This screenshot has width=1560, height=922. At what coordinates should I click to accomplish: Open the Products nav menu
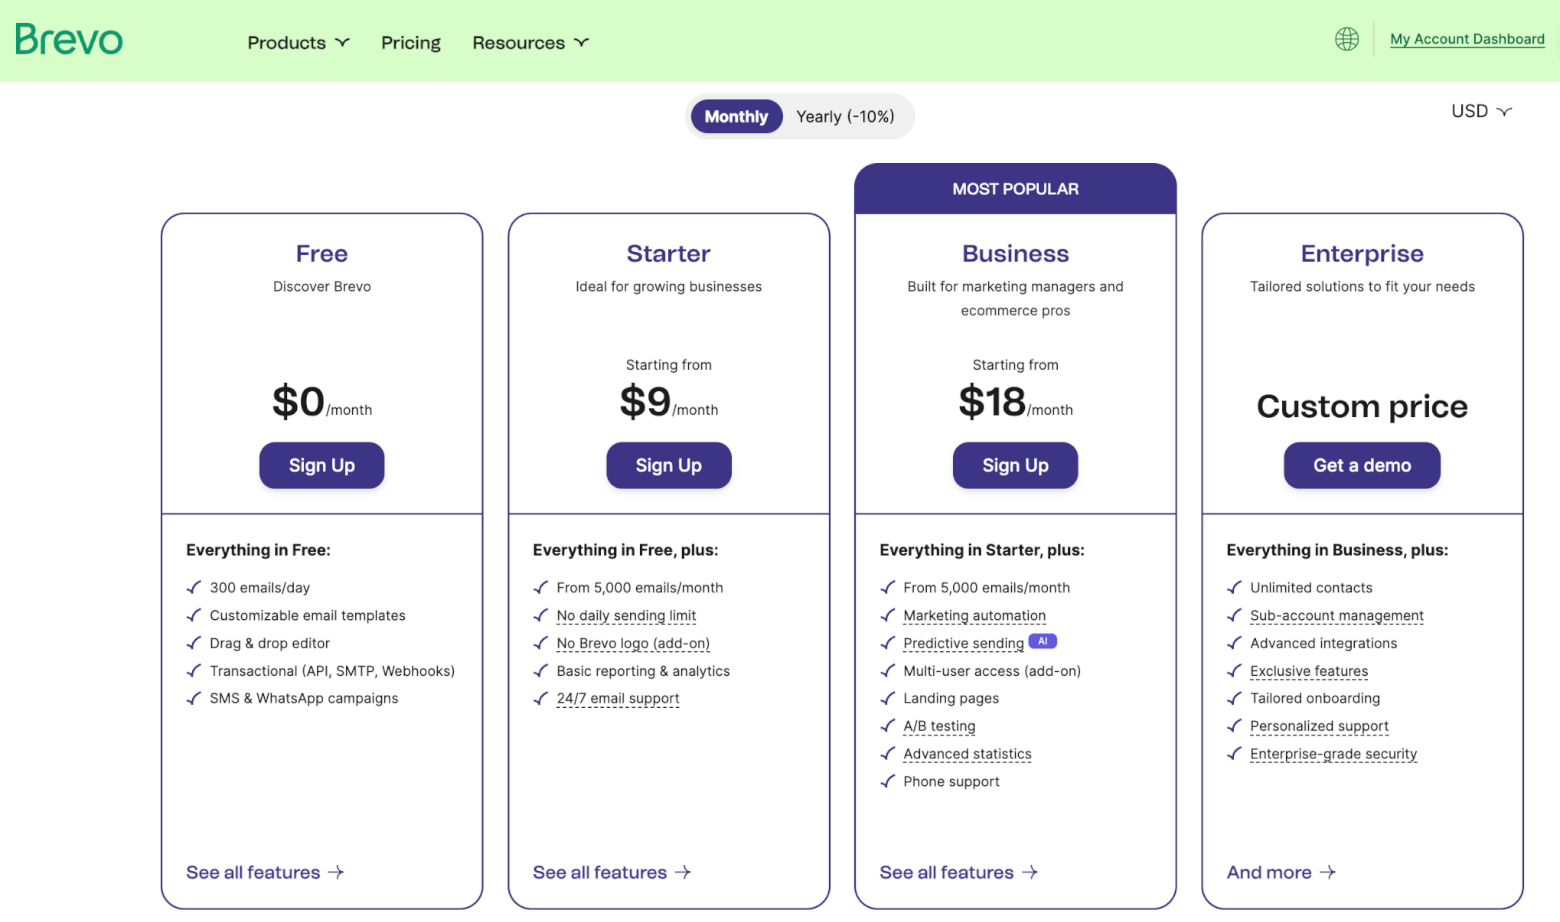(x=298, y=42)
